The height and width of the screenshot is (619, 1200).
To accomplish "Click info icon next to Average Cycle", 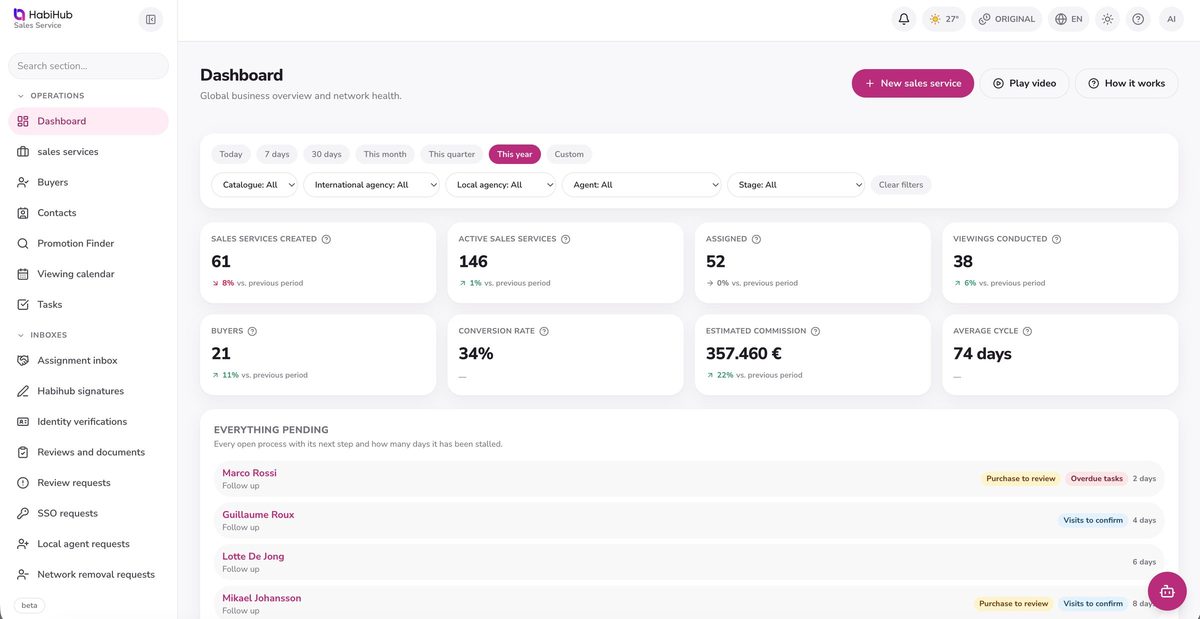I will pos(1027,331).
